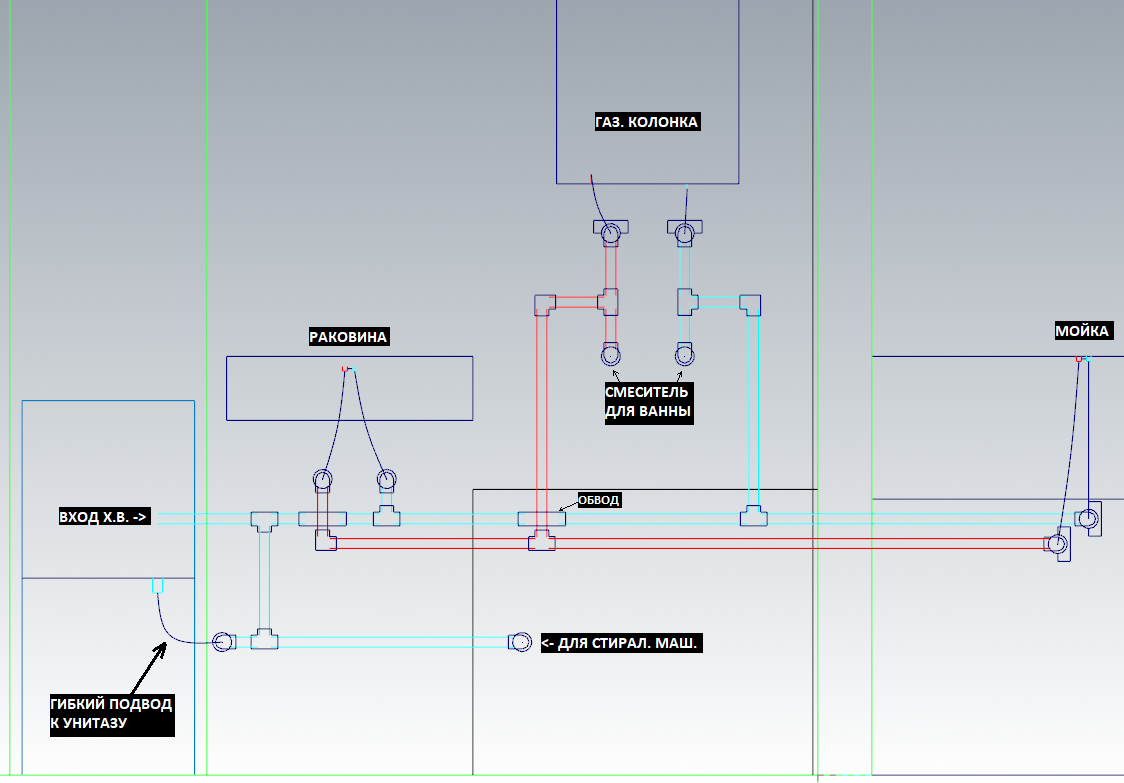The height and width of the screenshot is (783, 1124).
Task: Click the hot water bath mixer outlet circle
Action: (x=610, y=354)
